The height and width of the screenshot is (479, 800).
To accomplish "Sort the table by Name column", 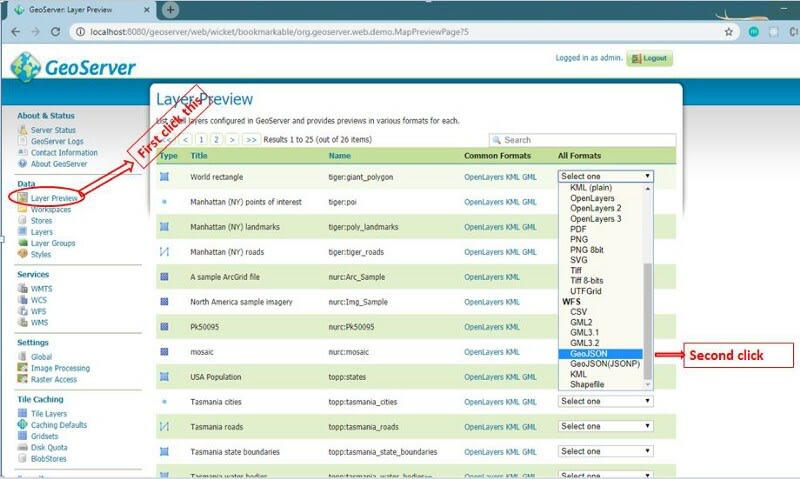I will tap(339, 156).
